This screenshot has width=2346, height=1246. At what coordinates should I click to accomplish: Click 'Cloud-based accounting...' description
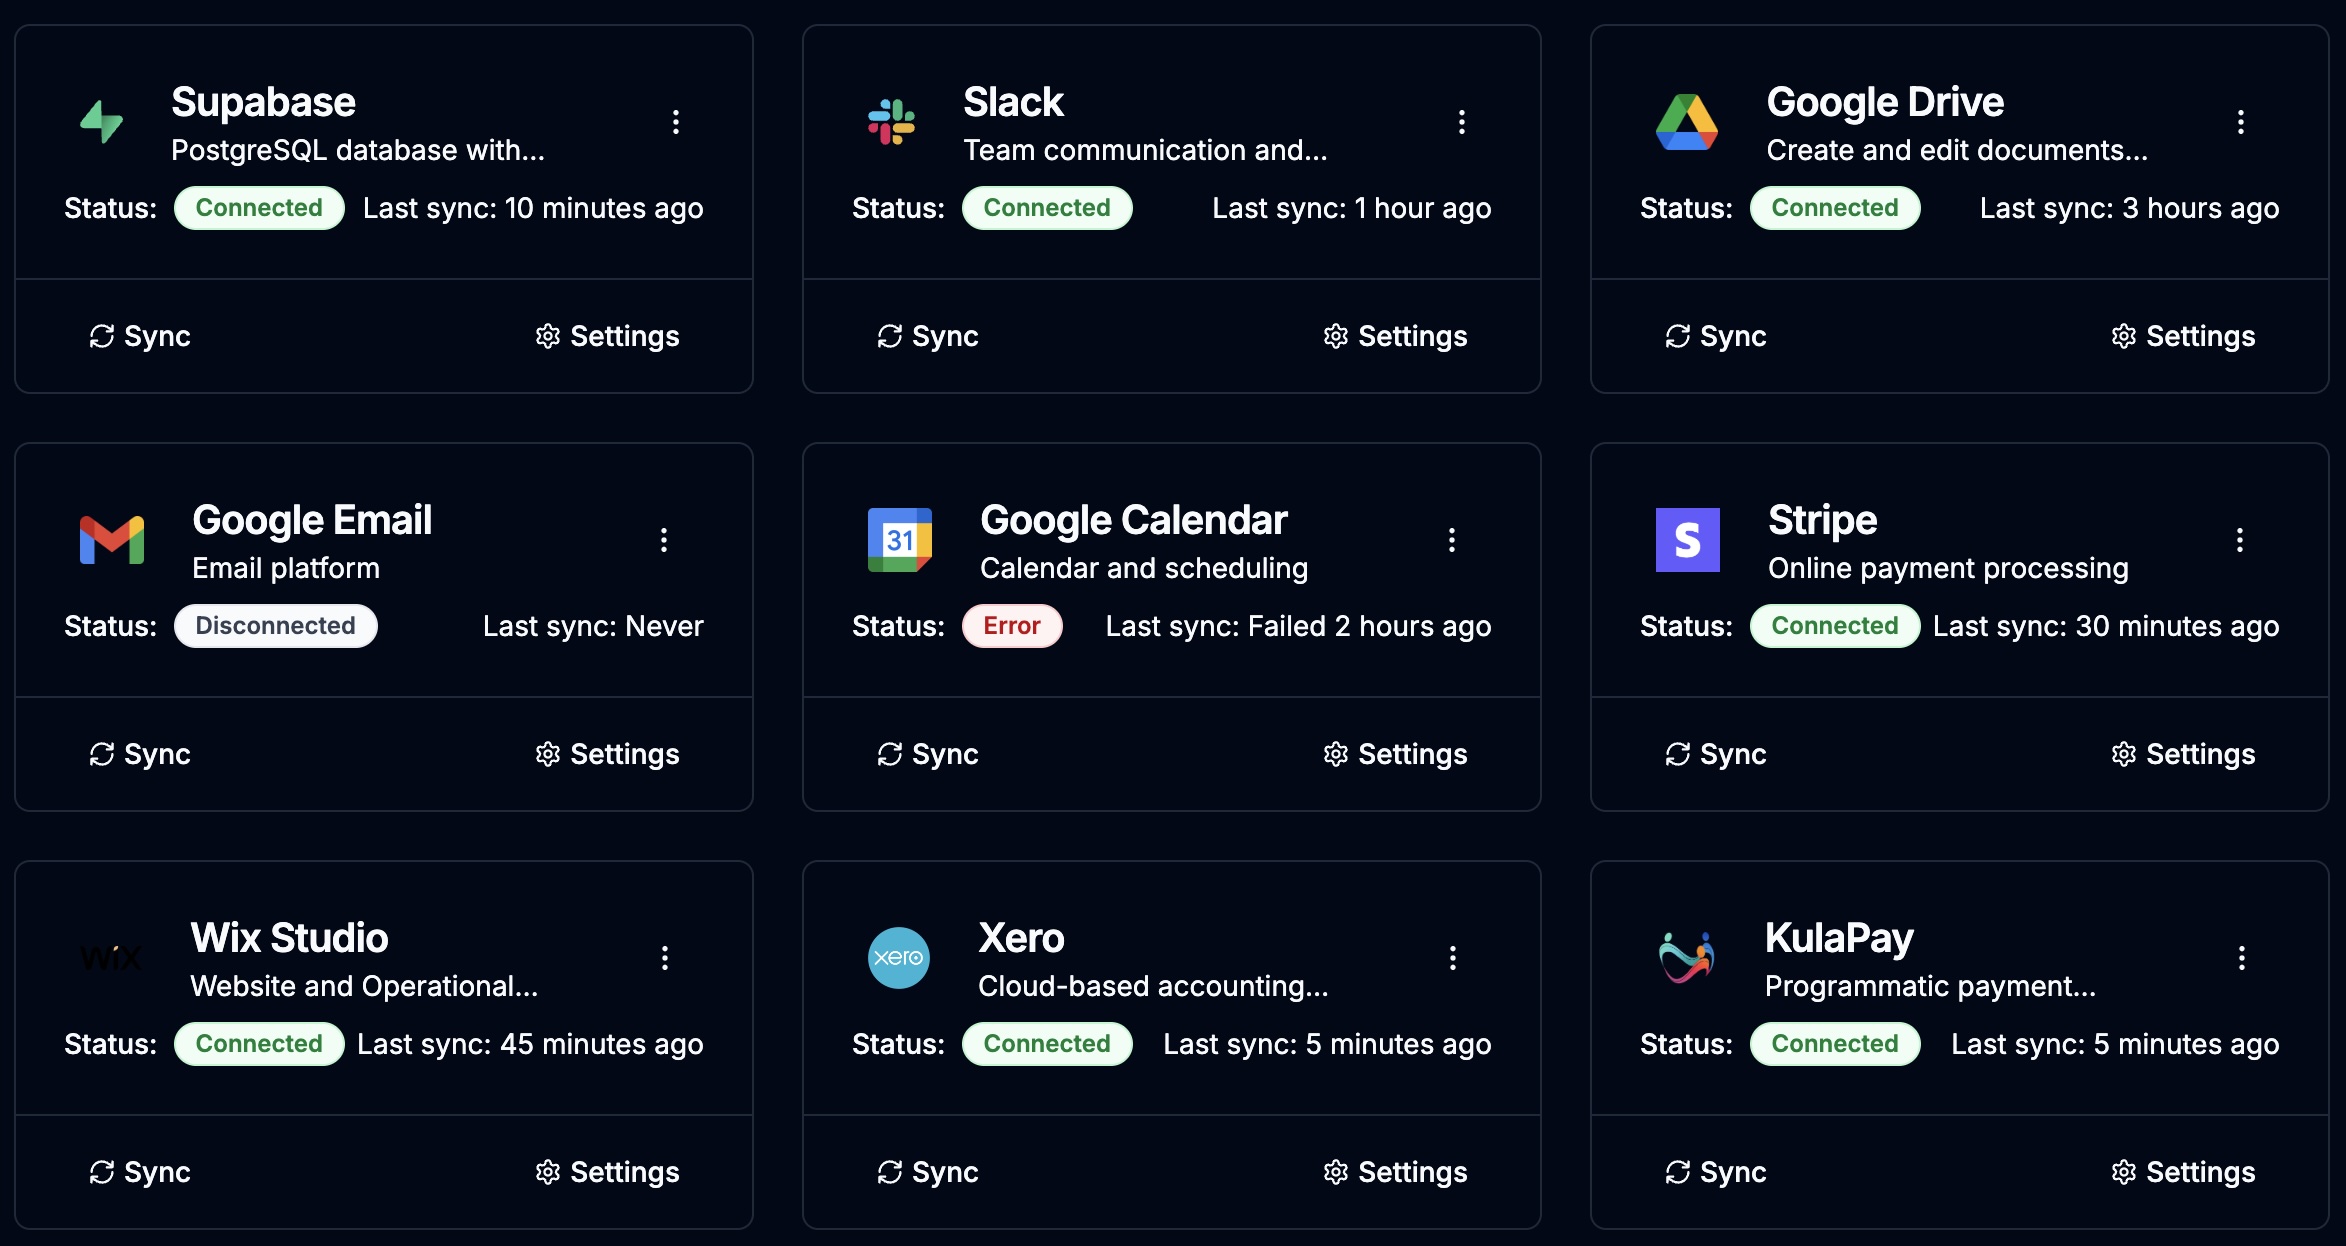[x=1153, y=986]
